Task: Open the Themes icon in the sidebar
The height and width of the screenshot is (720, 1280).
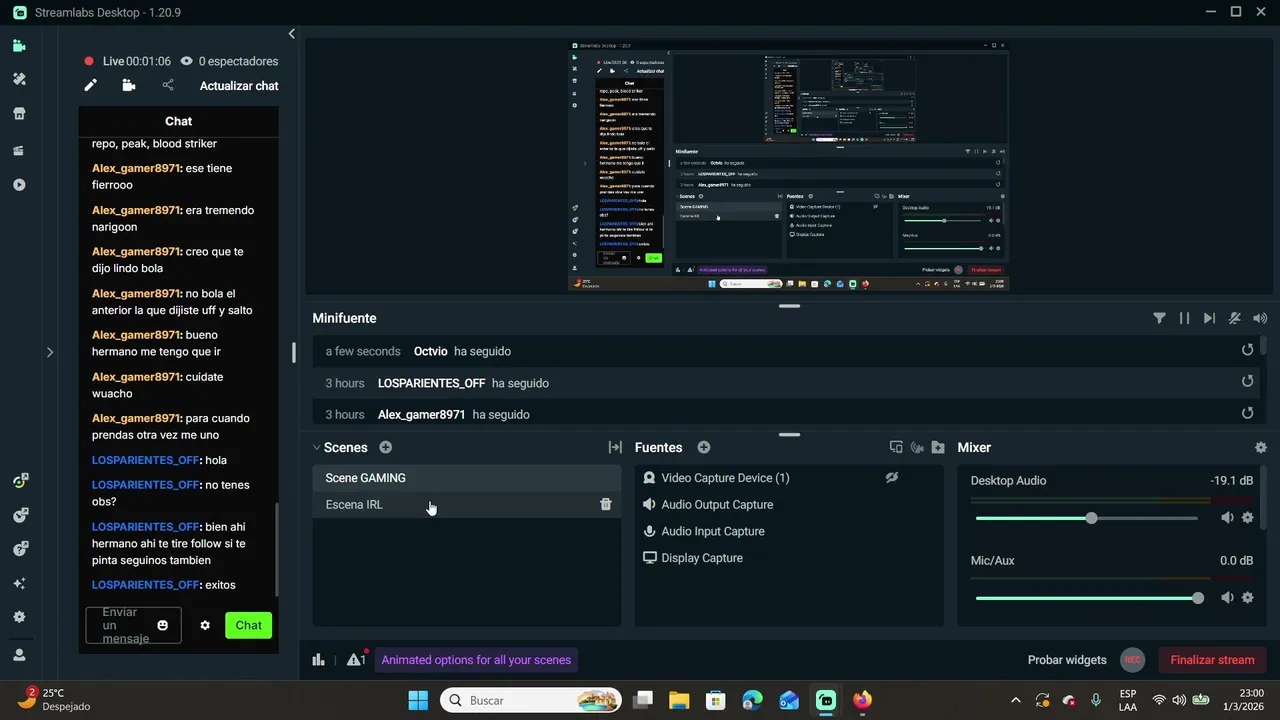Action: (x=19, y=79)
